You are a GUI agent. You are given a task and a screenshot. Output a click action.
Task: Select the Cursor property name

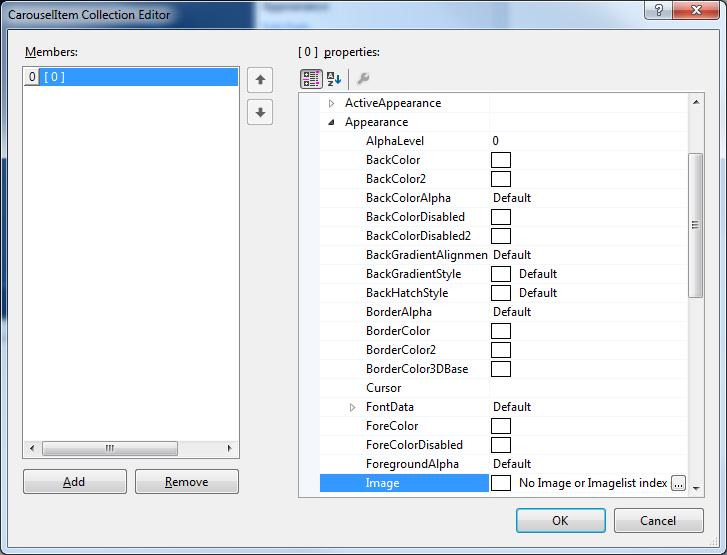point(384,388)
